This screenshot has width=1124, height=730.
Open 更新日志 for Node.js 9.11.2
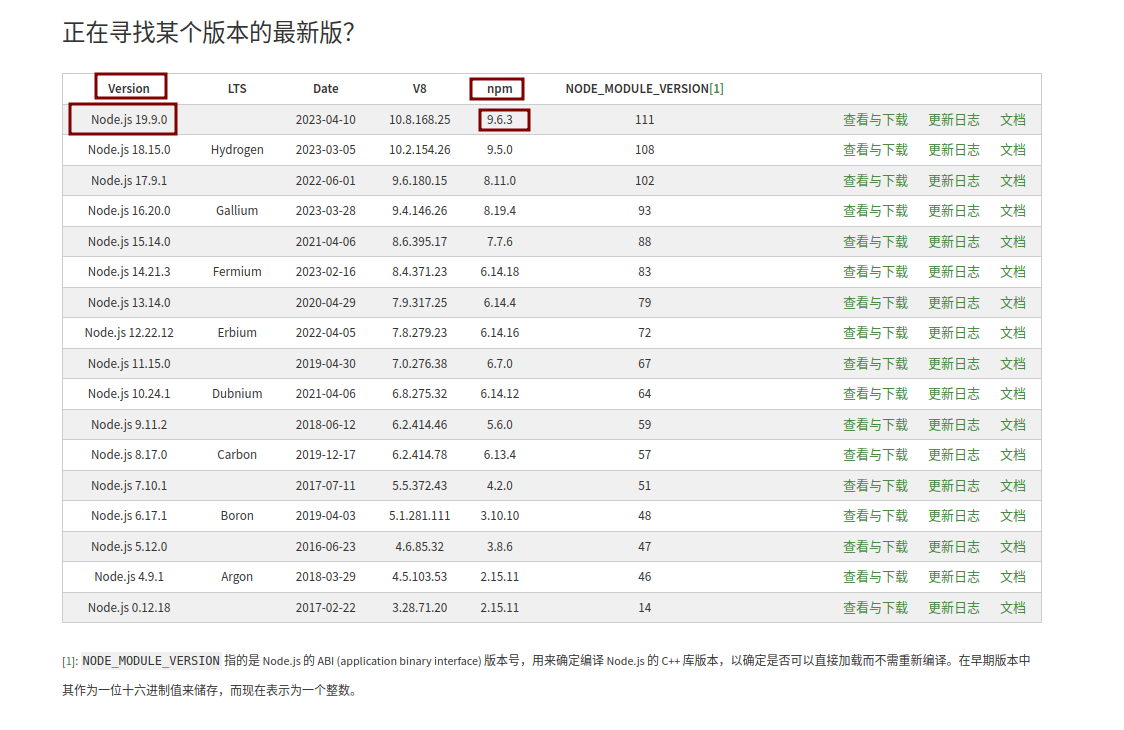tap(953, 425)
